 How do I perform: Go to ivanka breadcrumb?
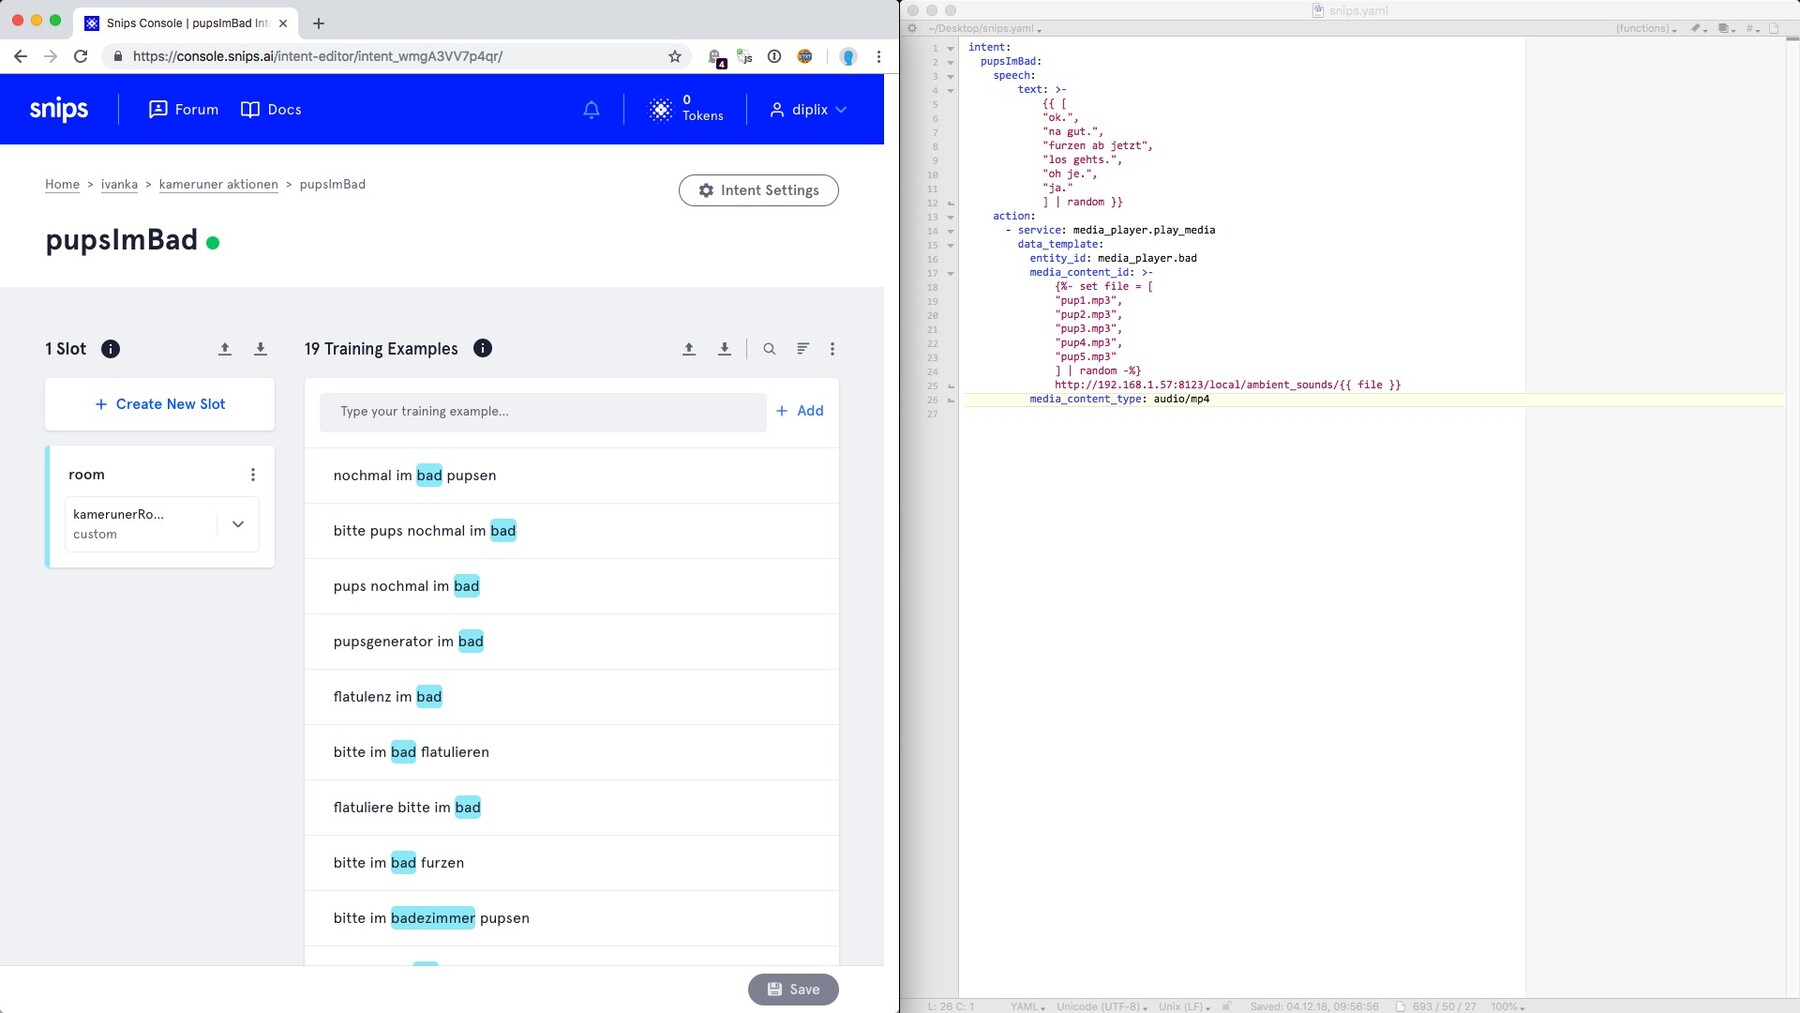pyautogui.click(x=119, y=184)
